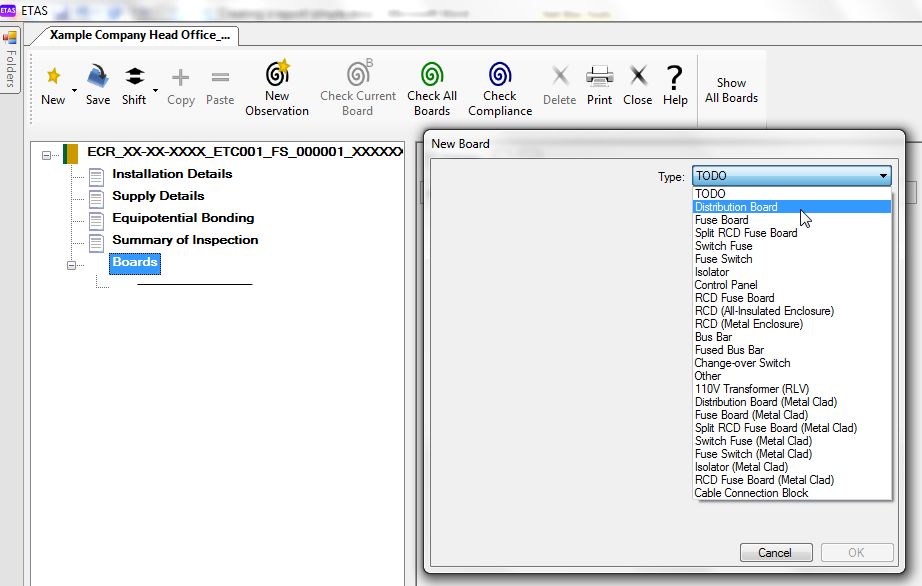The width and height of the screenshot is (922, 586).
Task: Click the OK button in New Board
Action: pyautogui.click(x=857, y=552)
